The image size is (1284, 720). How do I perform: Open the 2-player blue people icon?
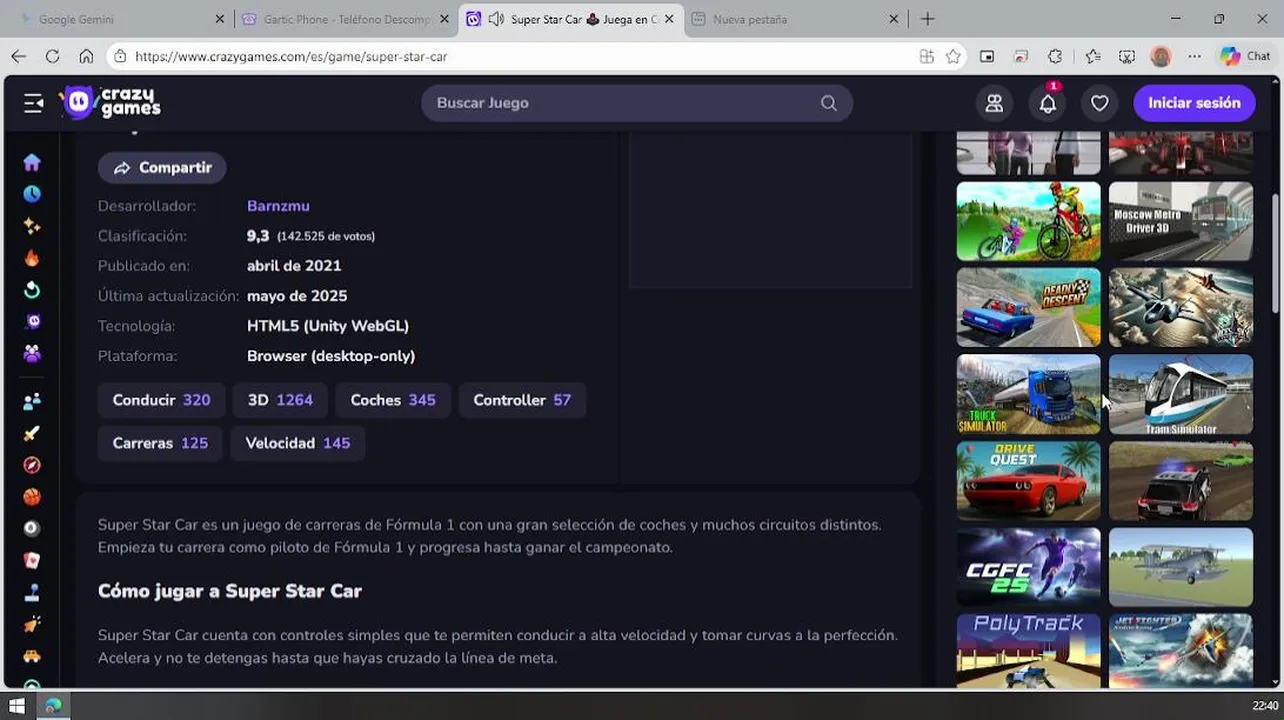coord(32,401)
